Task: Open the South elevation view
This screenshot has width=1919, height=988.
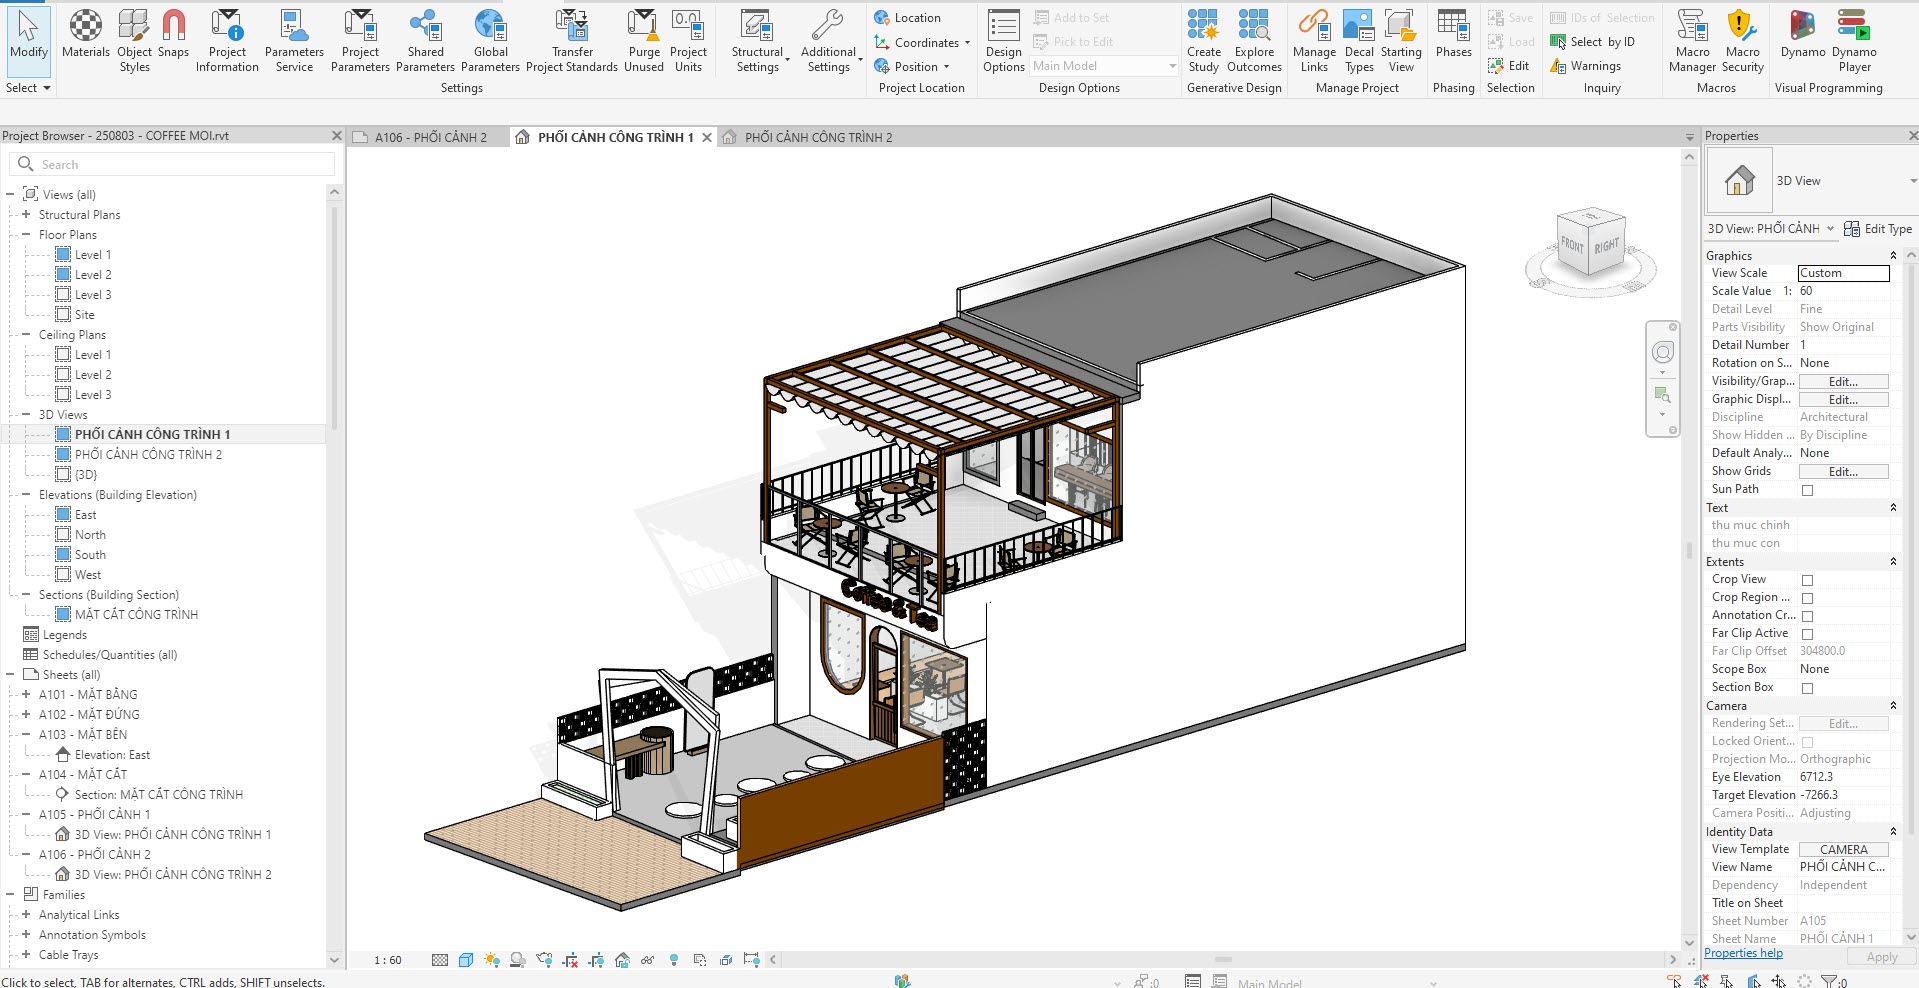Action: pos(90,554)
